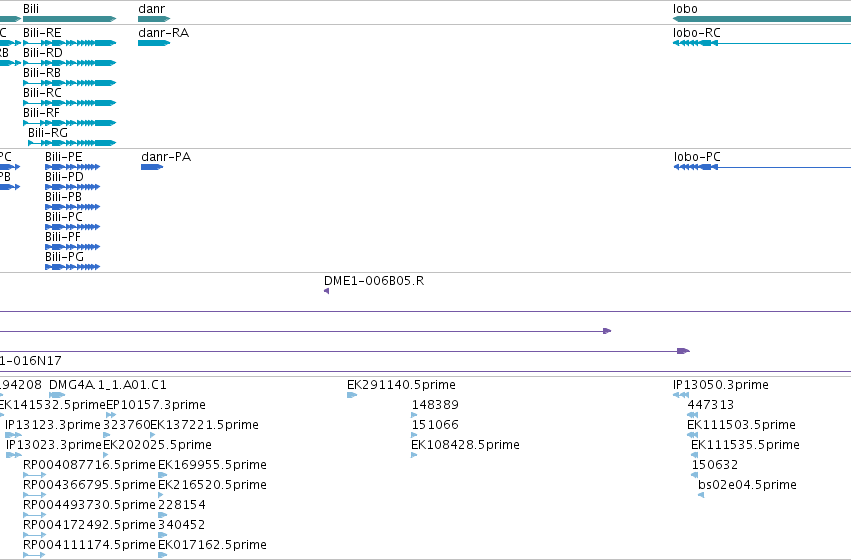Viewport: 851px width, 560px height.
Task: Open the Bili-PG protein feature
Action: tap(73, 267)
